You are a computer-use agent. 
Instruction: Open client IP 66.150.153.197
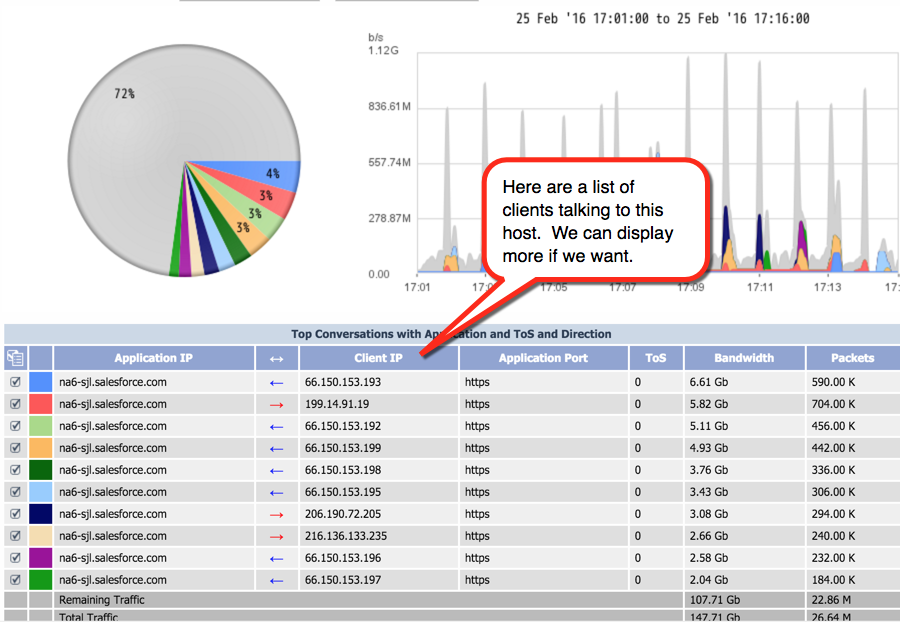[343, 580]
